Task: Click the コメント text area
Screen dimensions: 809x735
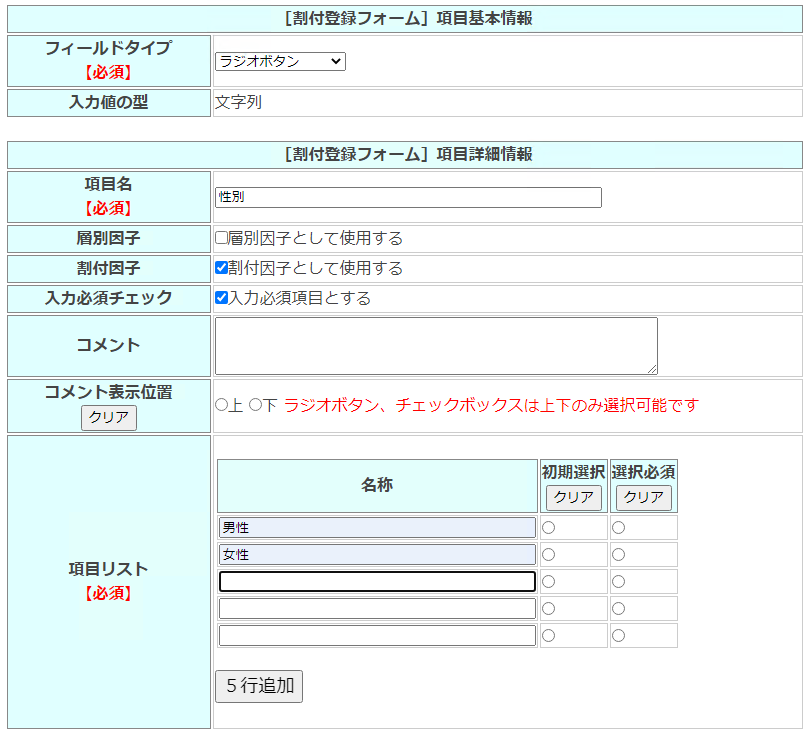Action: [436, 346]
